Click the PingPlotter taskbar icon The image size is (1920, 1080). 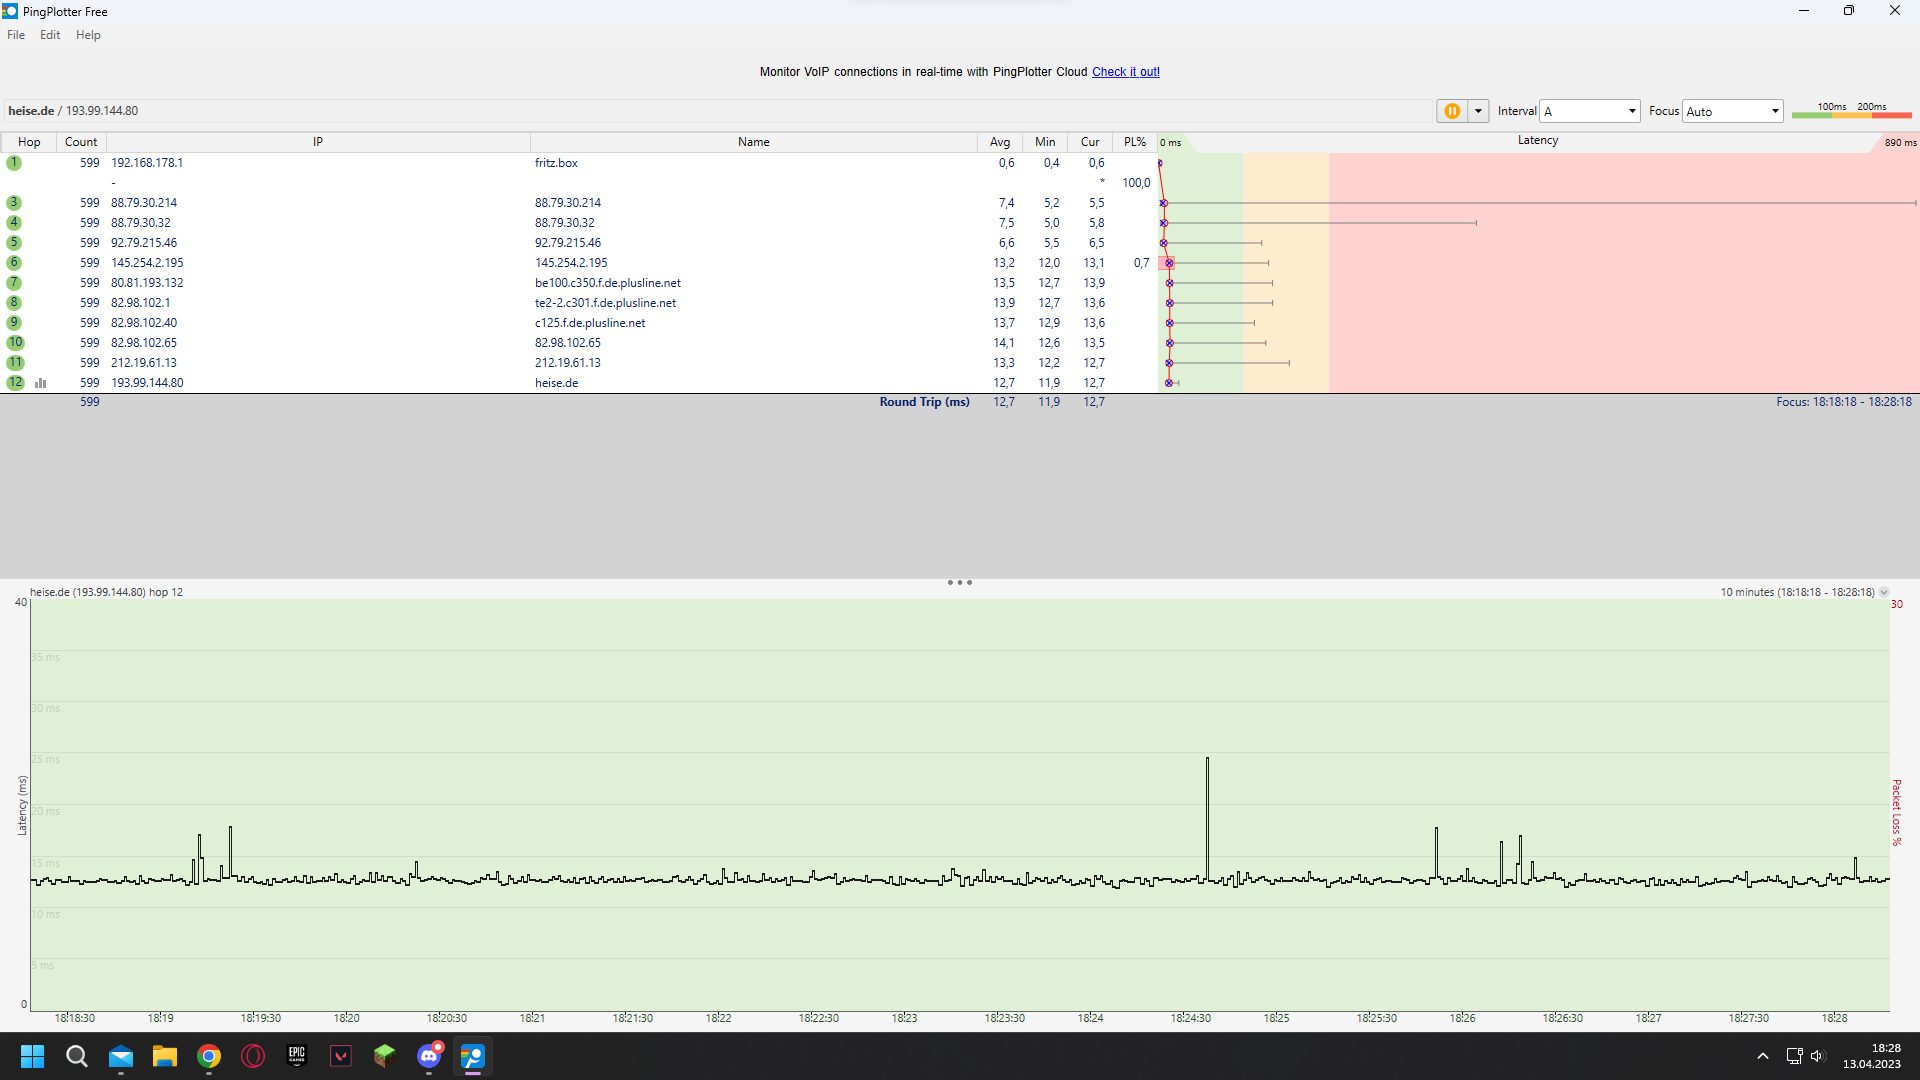pos(473,1056)
